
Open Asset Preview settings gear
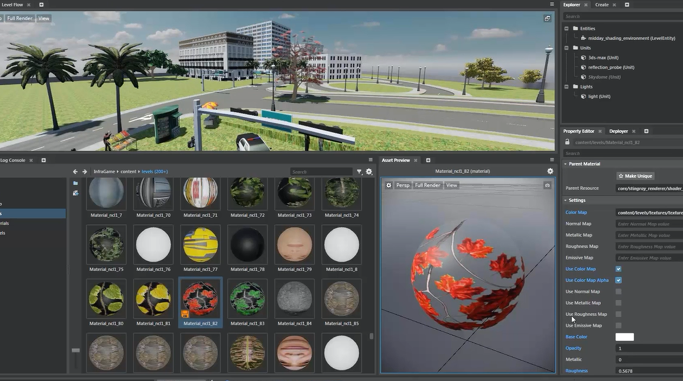point(550,171)
